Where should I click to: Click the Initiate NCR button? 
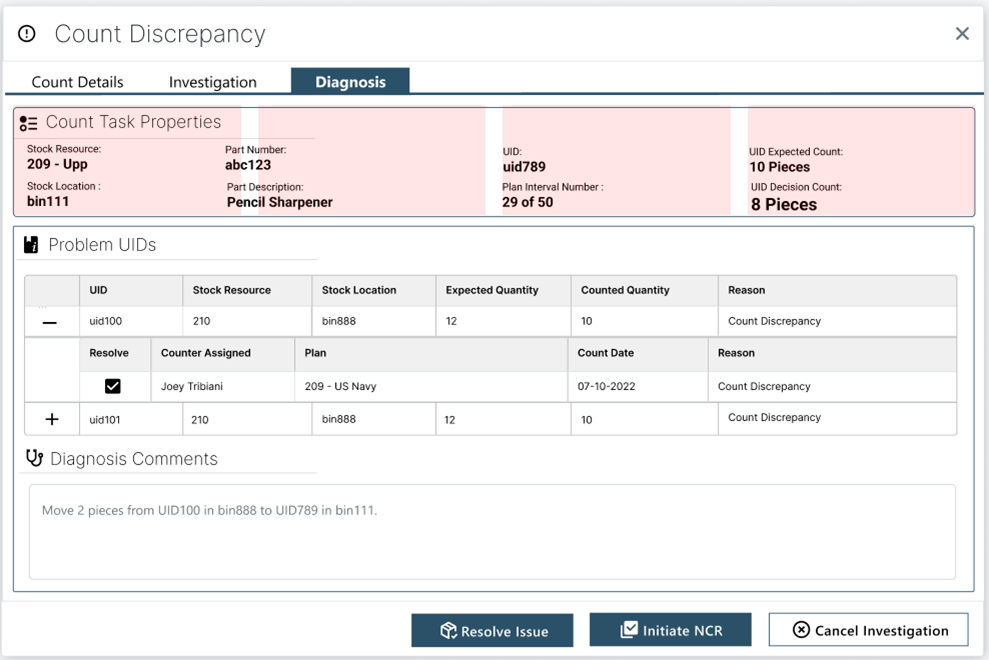pyautogui.click(x=670, y=629)
